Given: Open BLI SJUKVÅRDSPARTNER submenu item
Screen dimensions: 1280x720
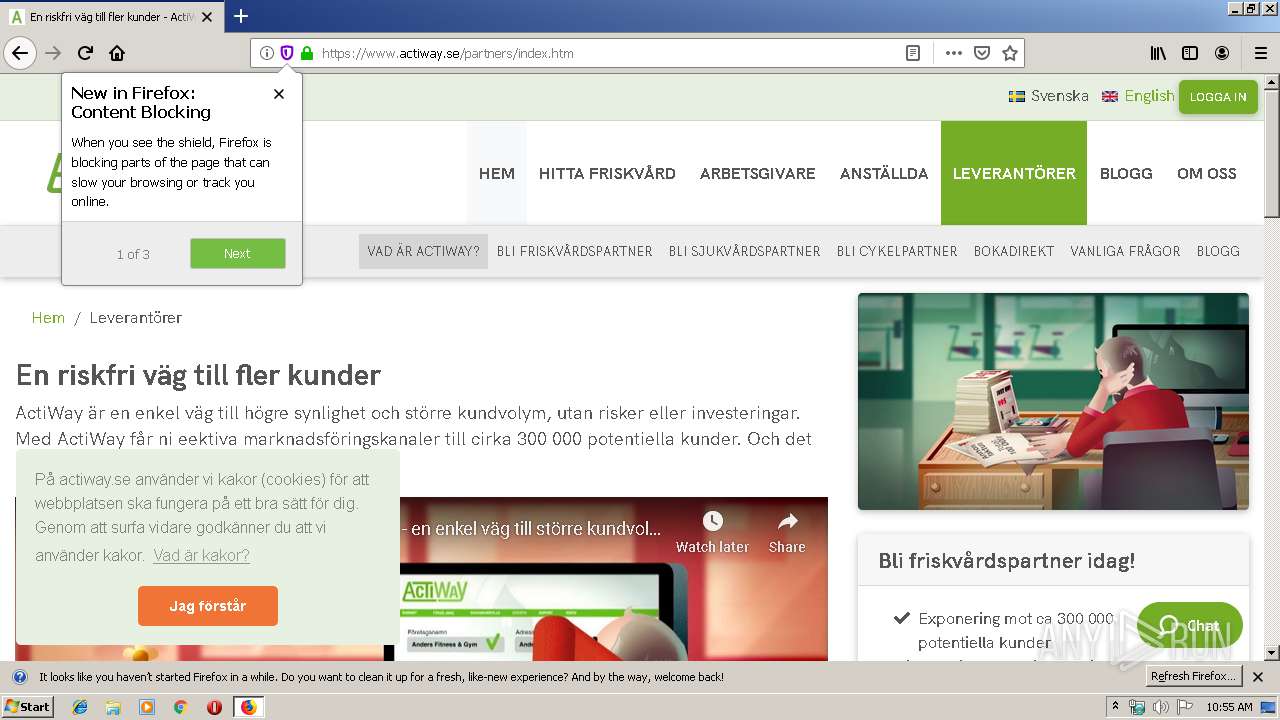Looking at the screenshot, I should click(745, 251).
